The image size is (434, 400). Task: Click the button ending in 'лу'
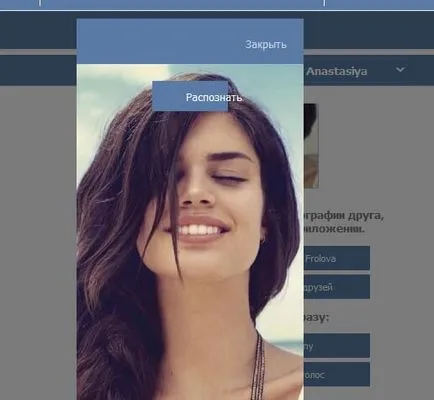[337, 345]
